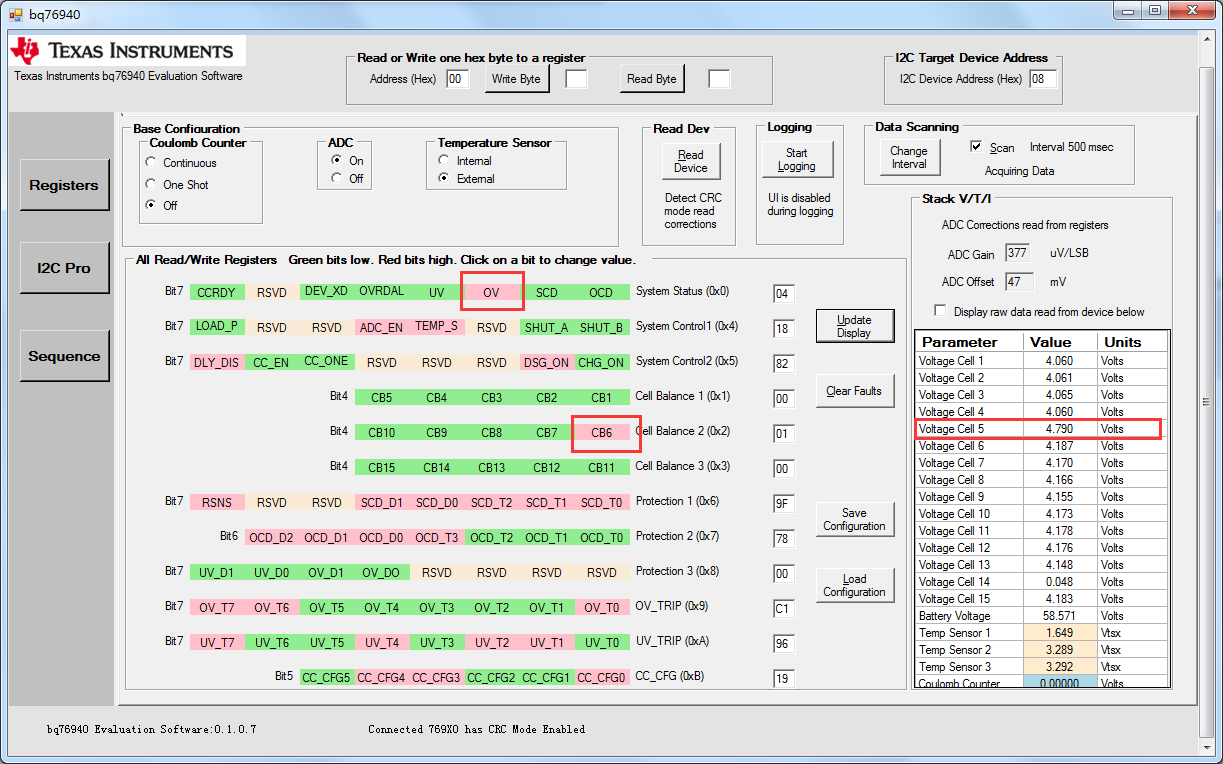1223x764 pixels.
Task: Toggle the CHG_ON bit
Action: coord(602,363)
